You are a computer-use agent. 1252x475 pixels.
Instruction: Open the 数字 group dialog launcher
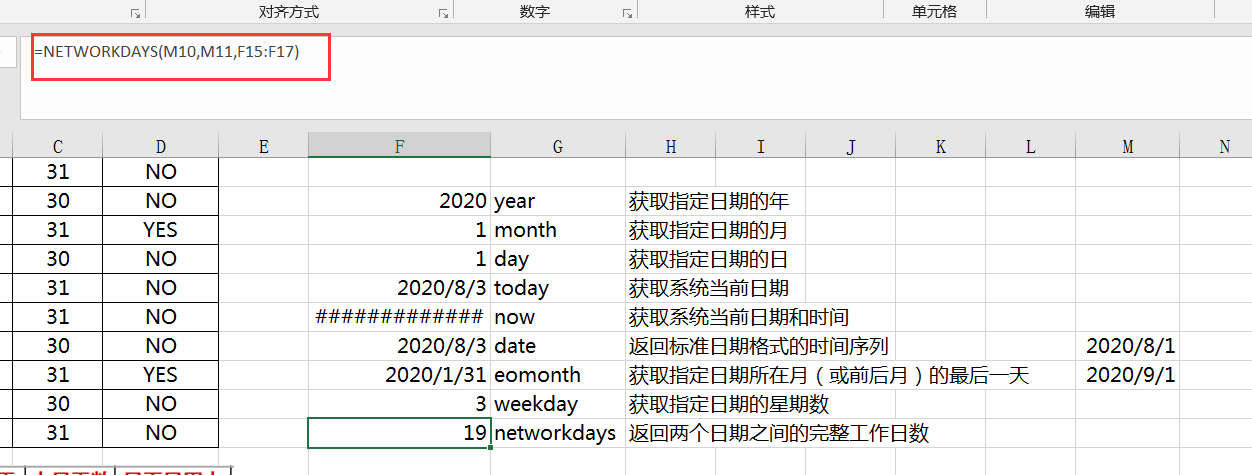pos(627,13)
